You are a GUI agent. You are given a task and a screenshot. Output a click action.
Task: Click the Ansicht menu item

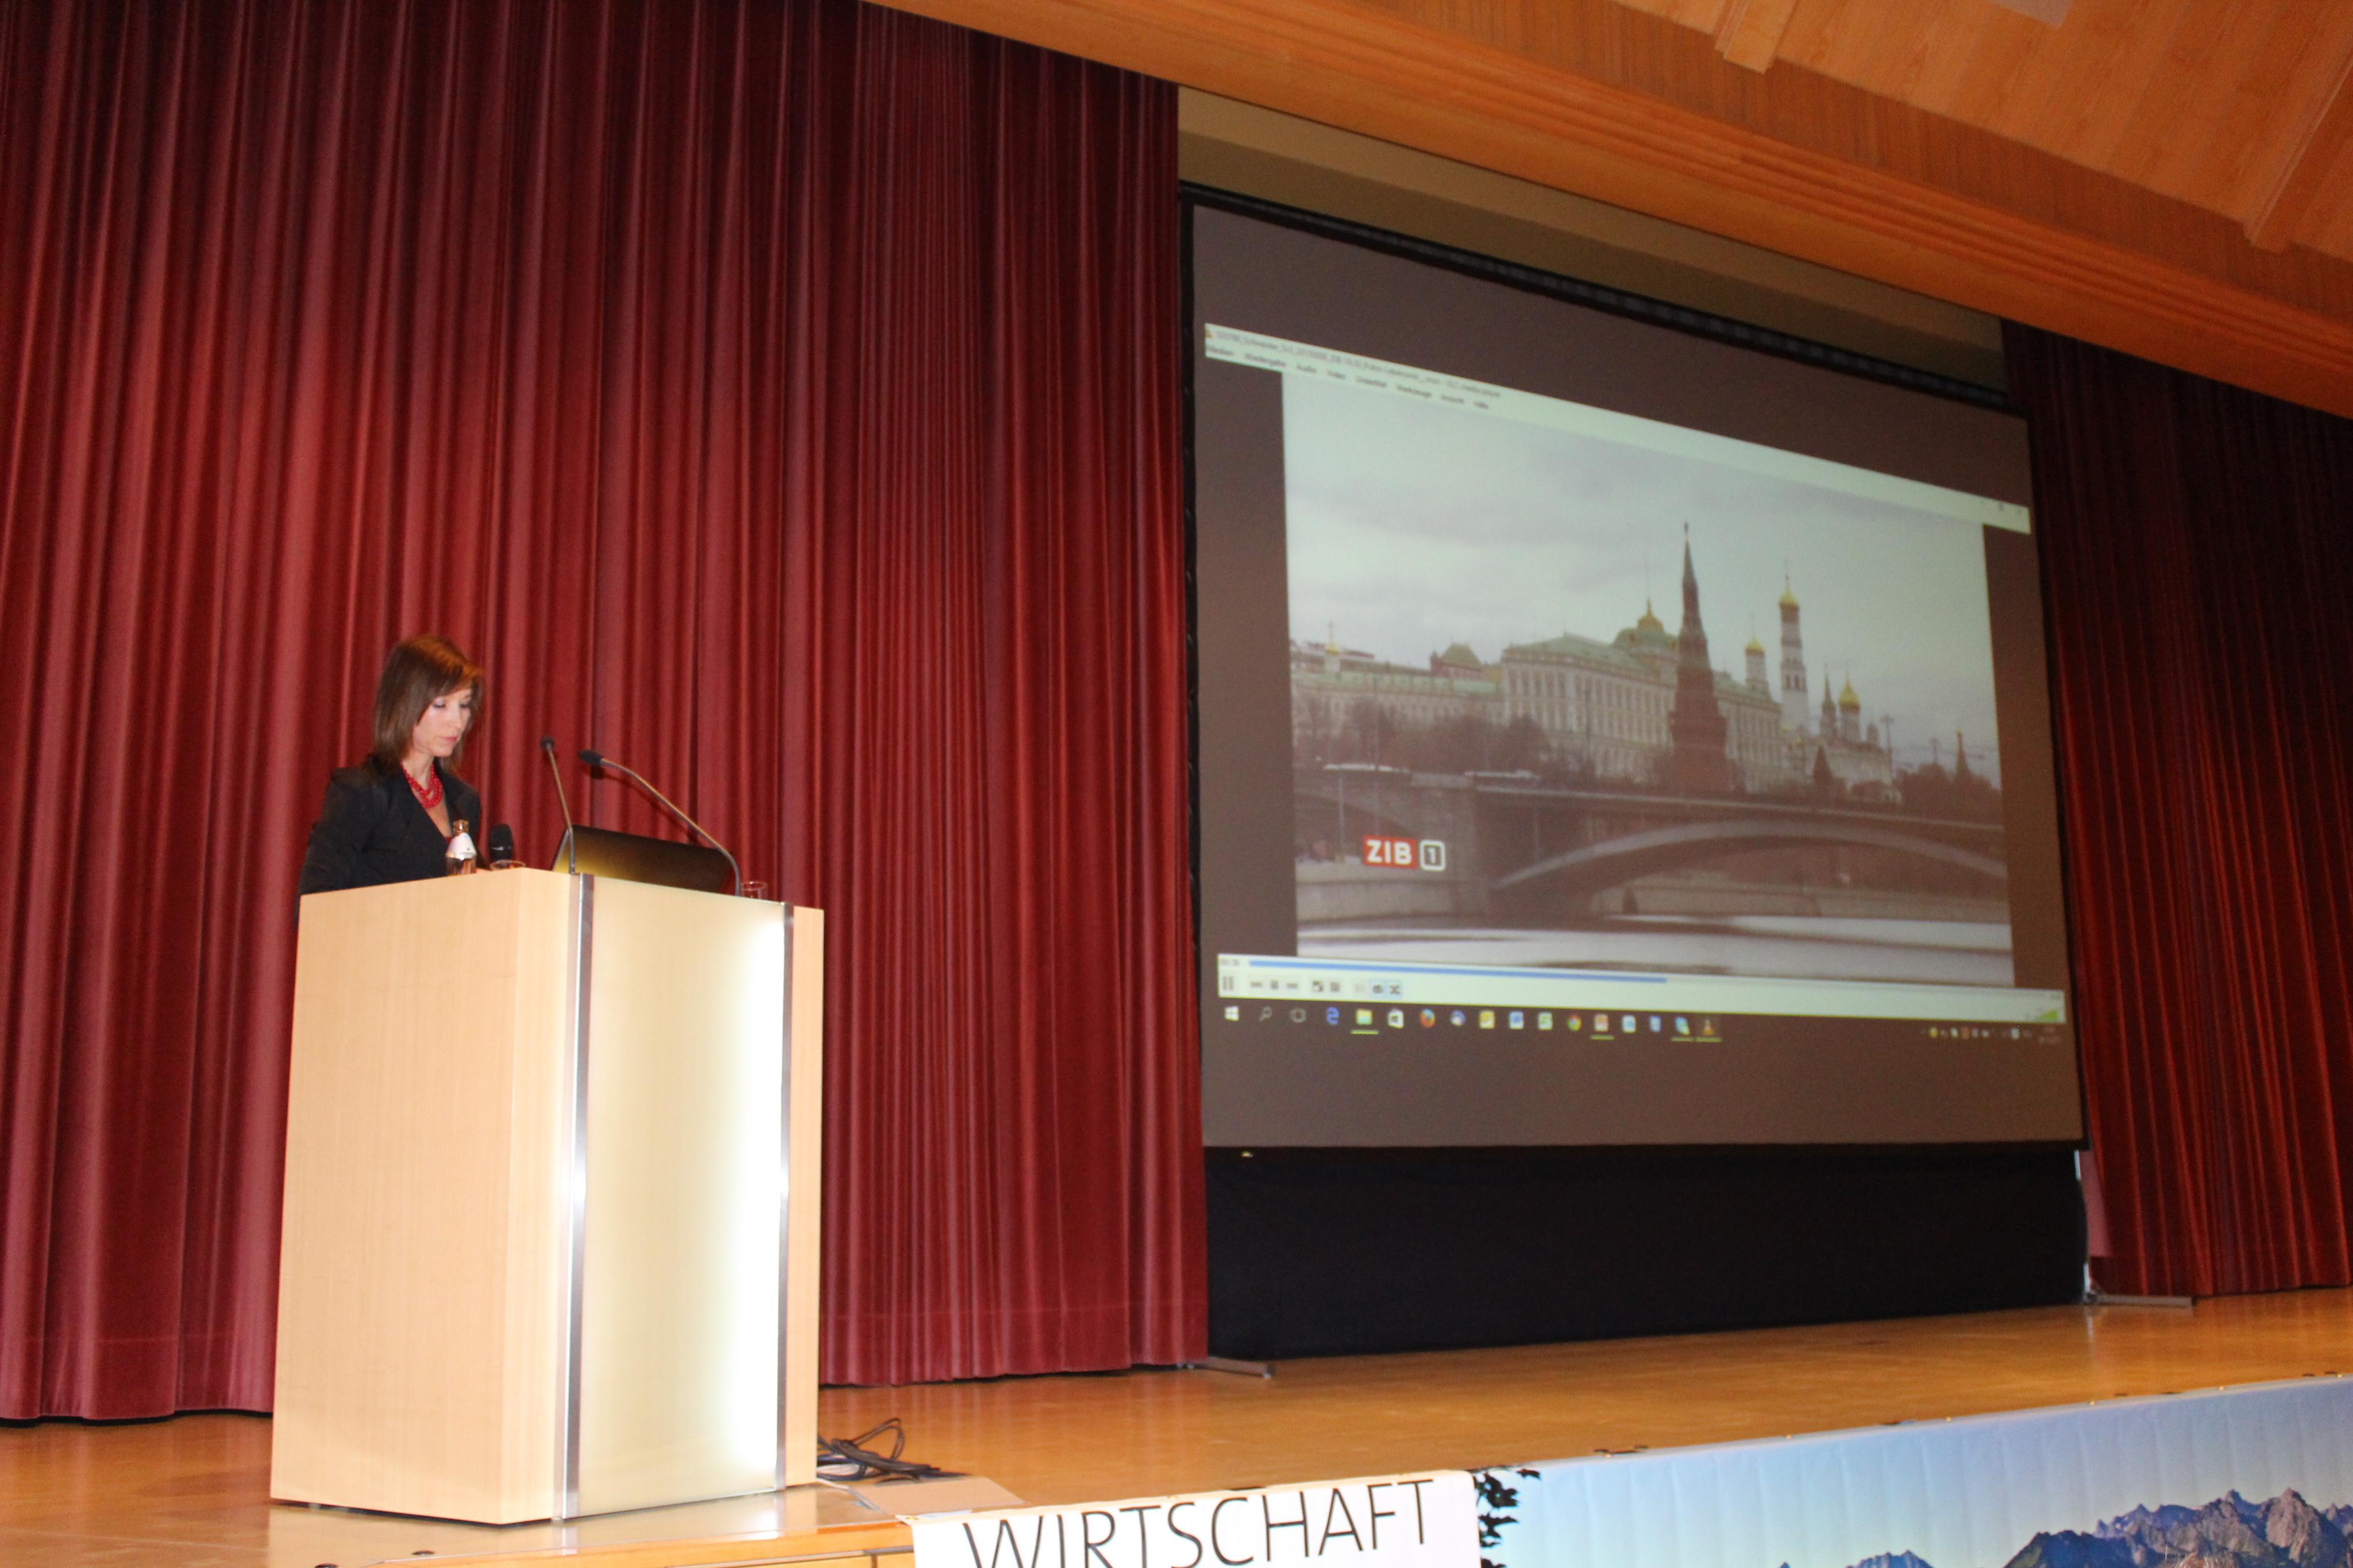1453,400
